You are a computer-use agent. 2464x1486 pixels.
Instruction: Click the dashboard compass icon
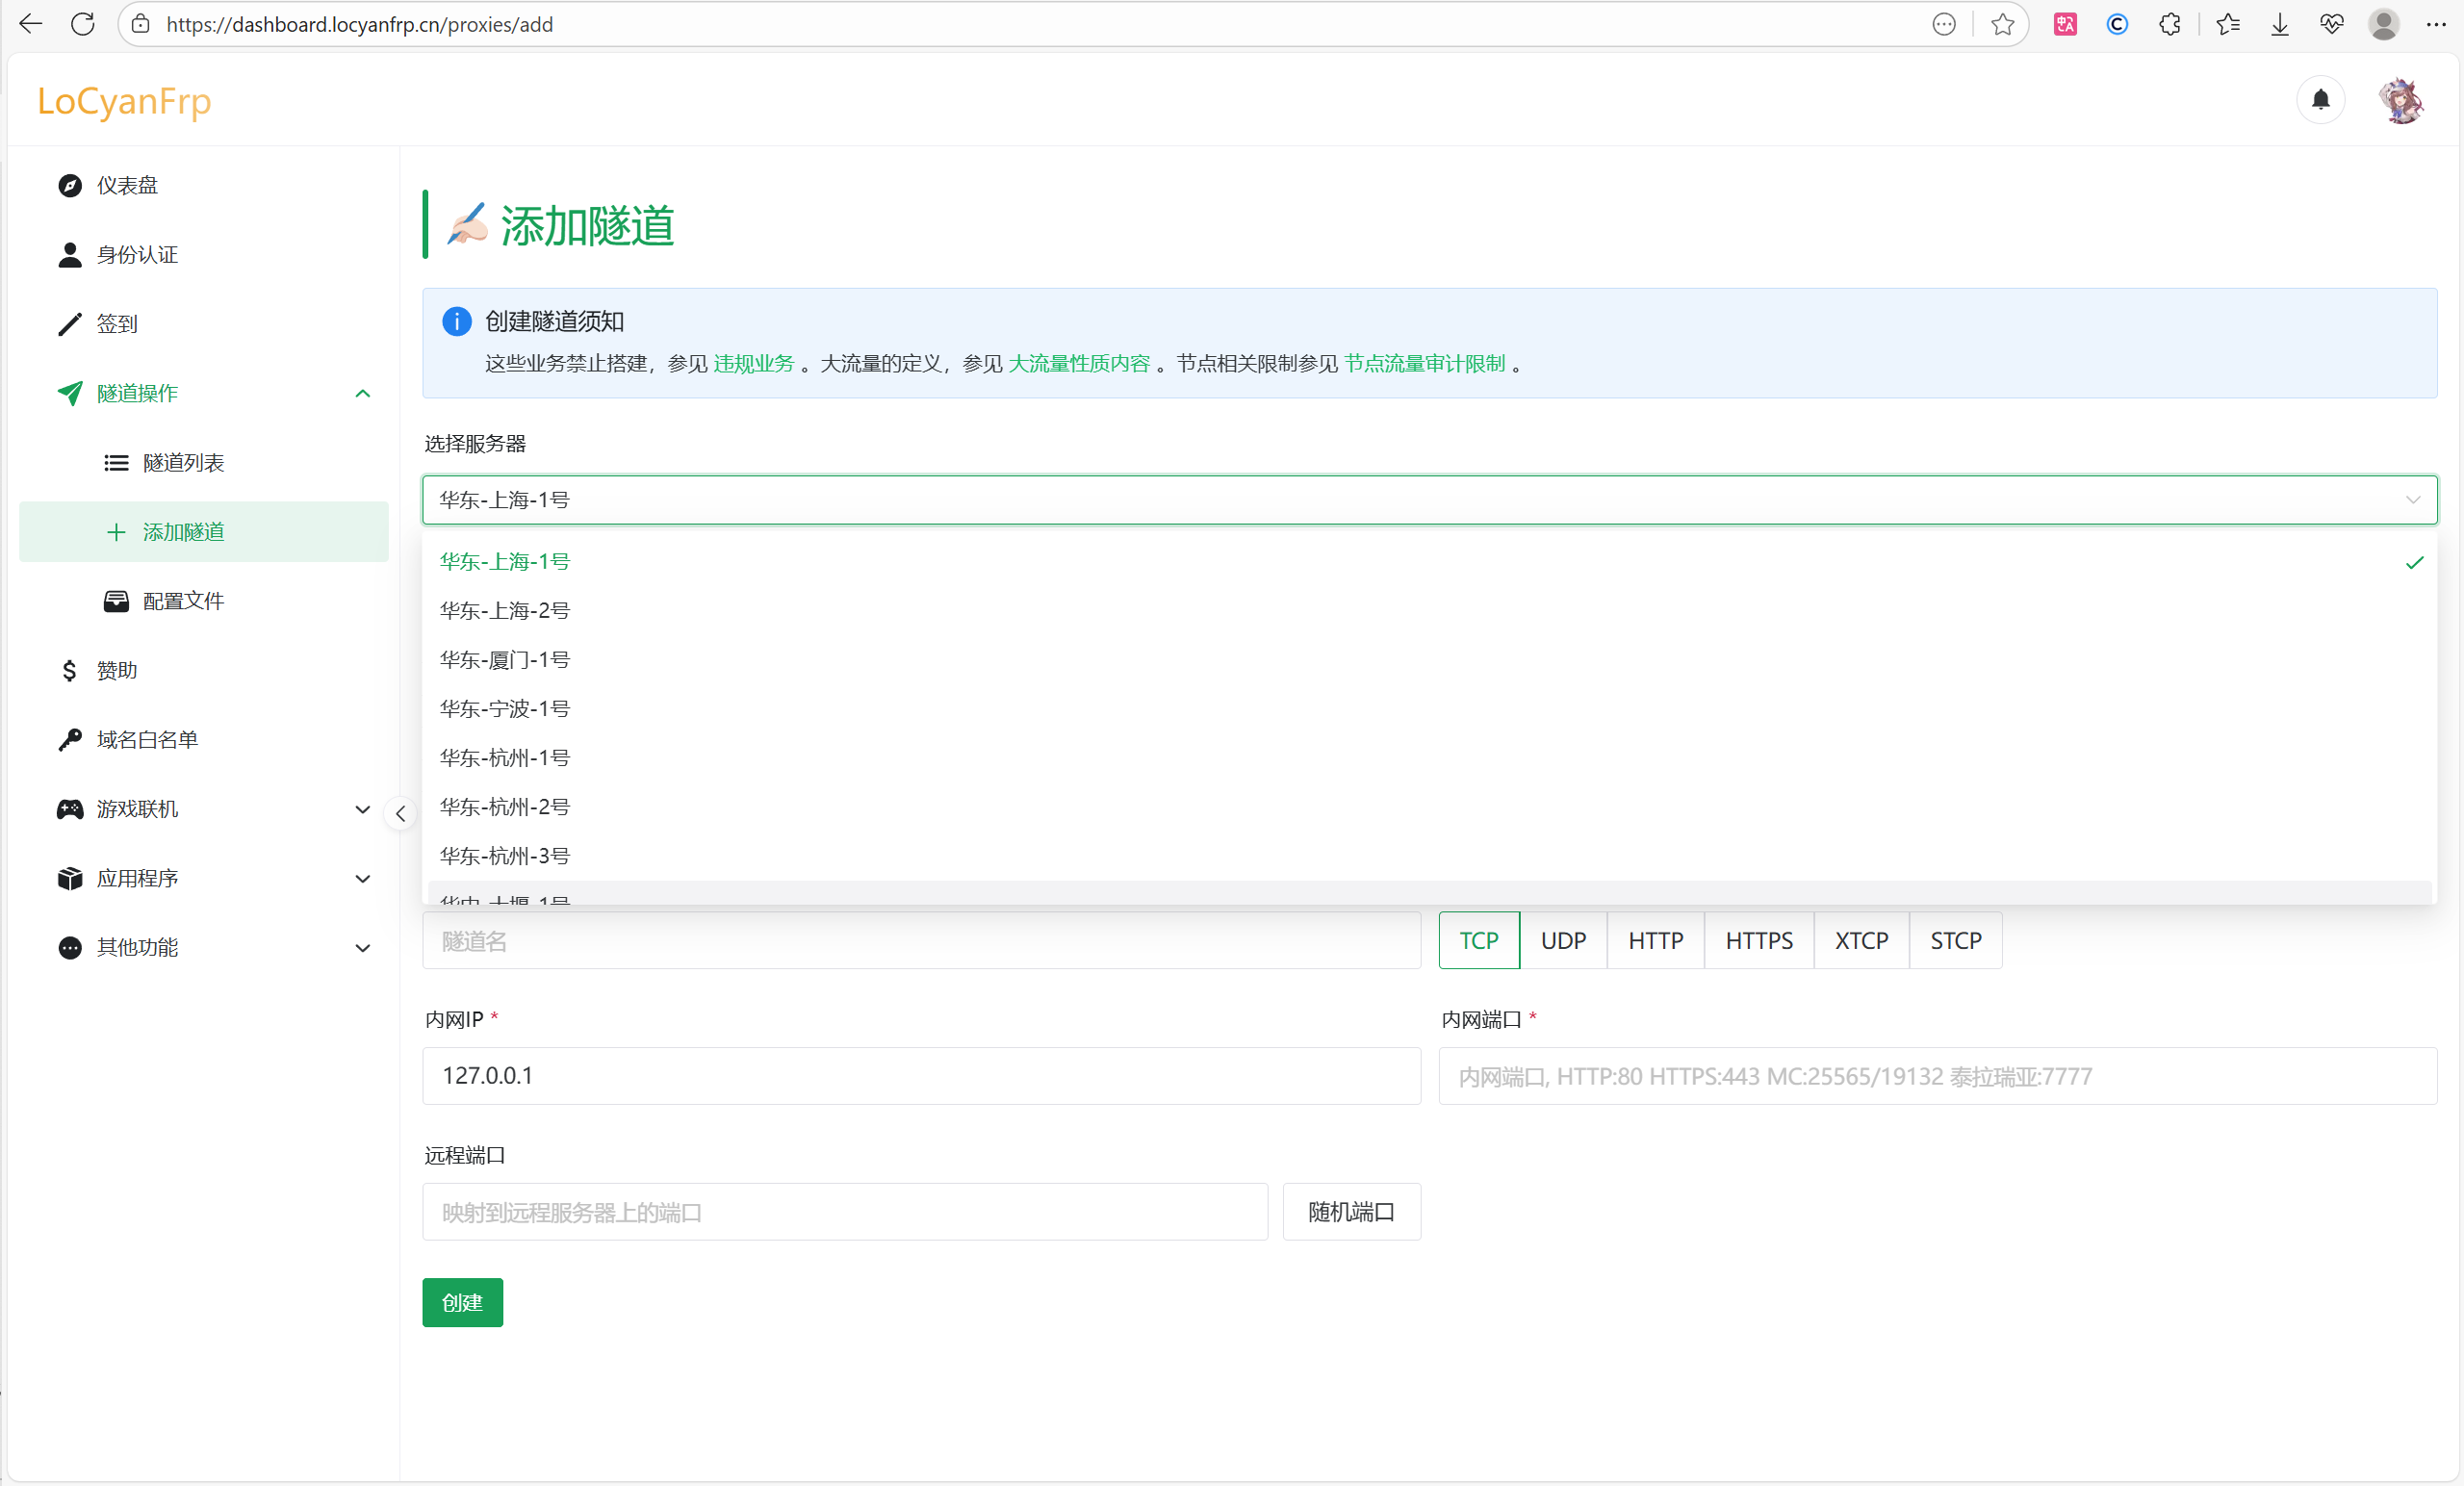click(x=69, y=186)
